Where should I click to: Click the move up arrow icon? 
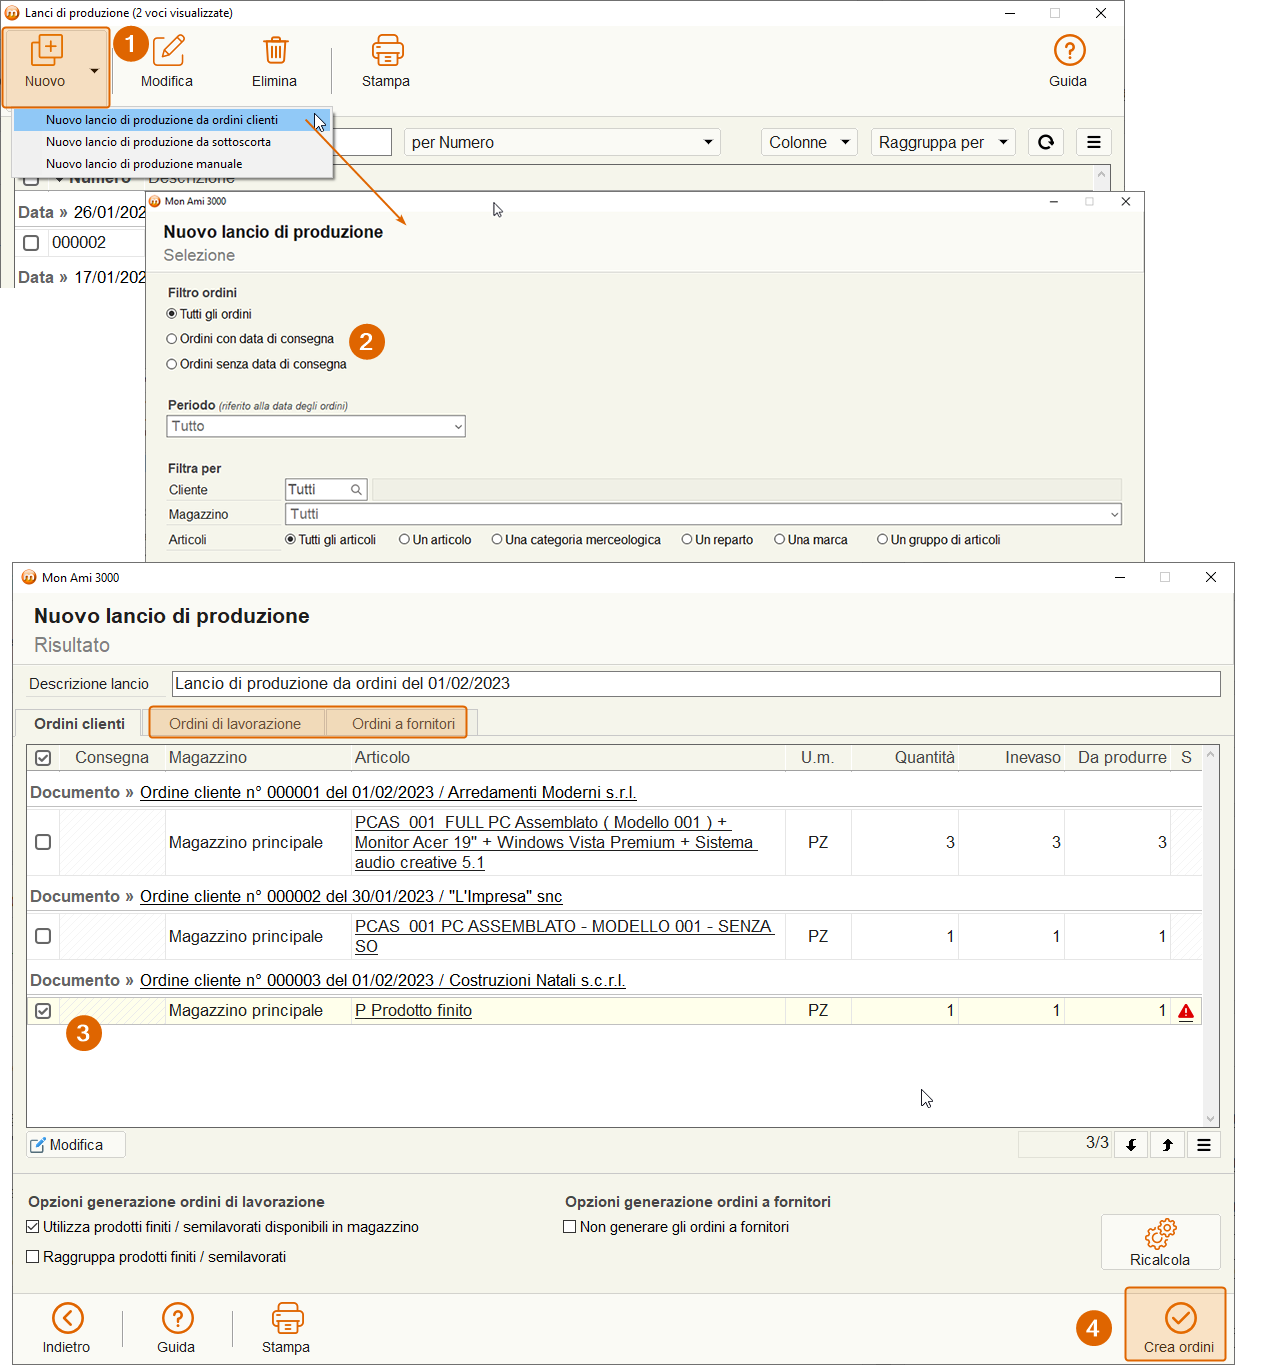pyautogui.click(x=1167, y=1145)
